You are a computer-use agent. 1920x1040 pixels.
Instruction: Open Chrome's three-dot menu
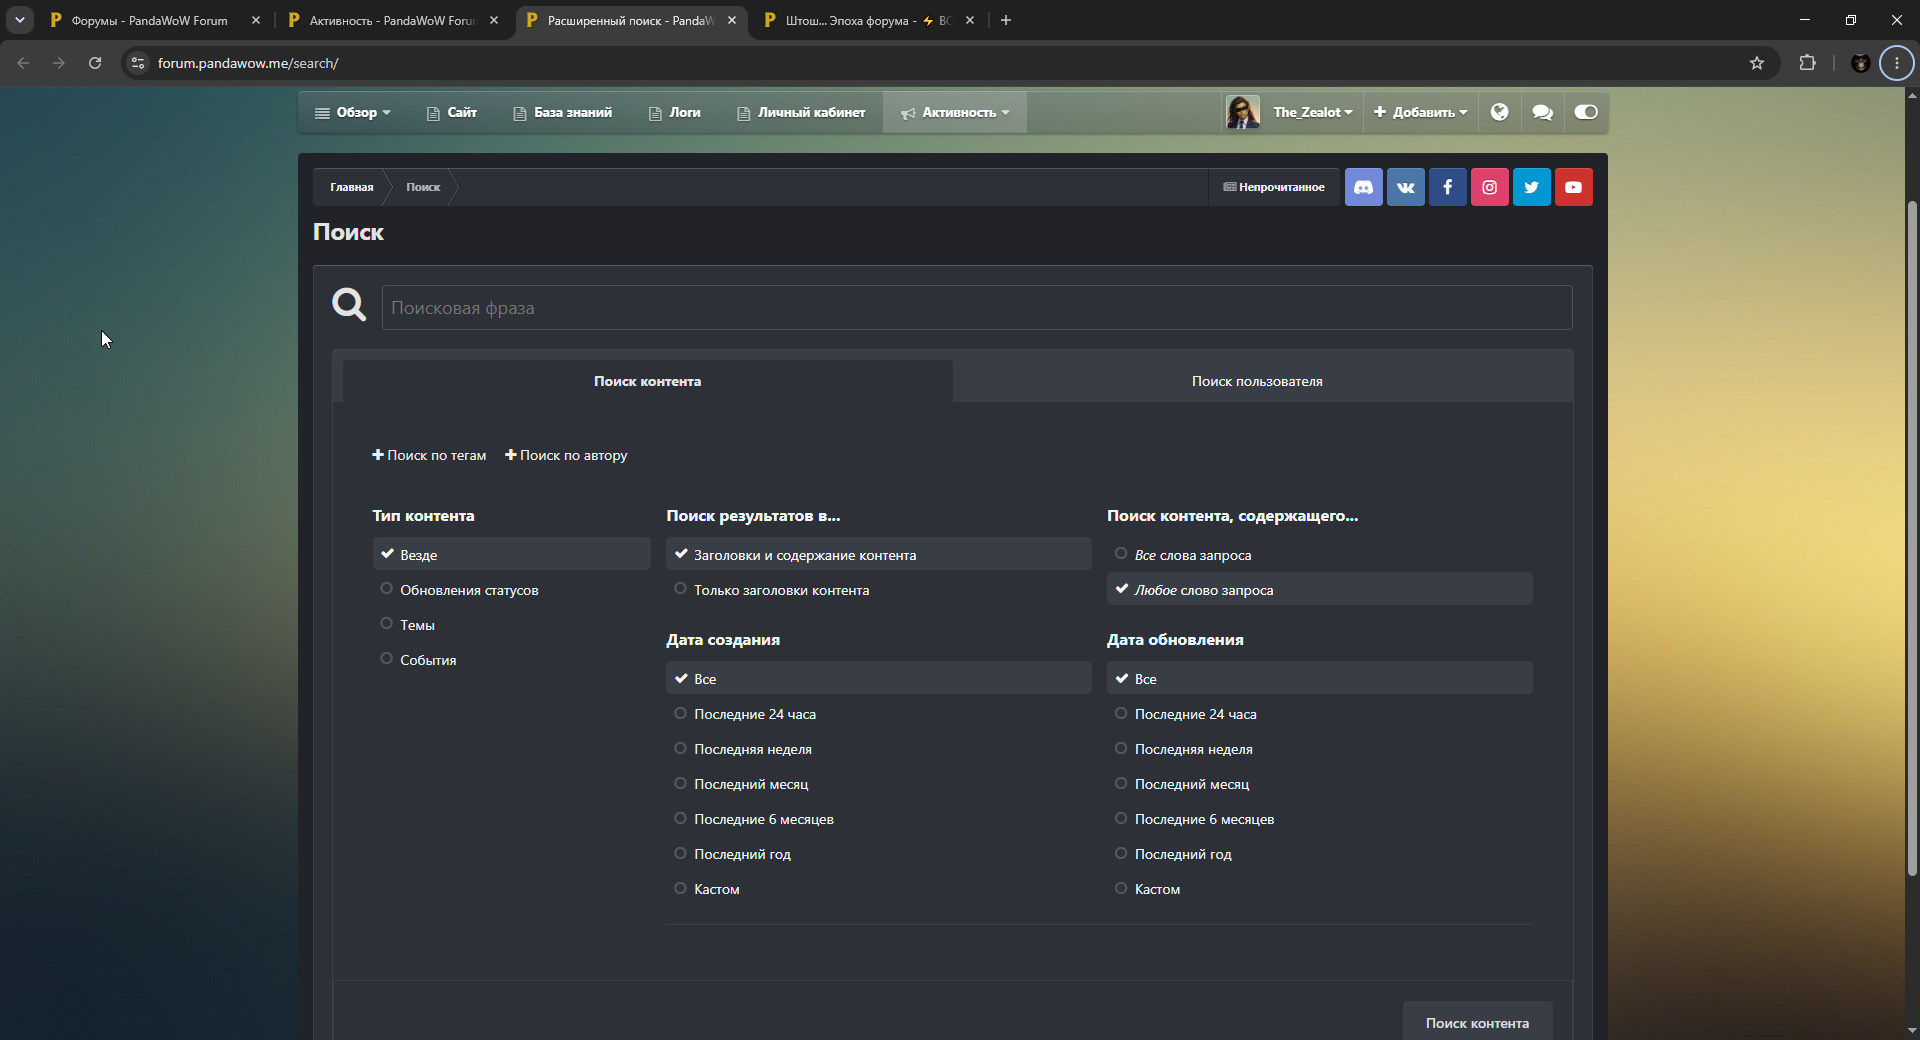[x=1896, y=63]
